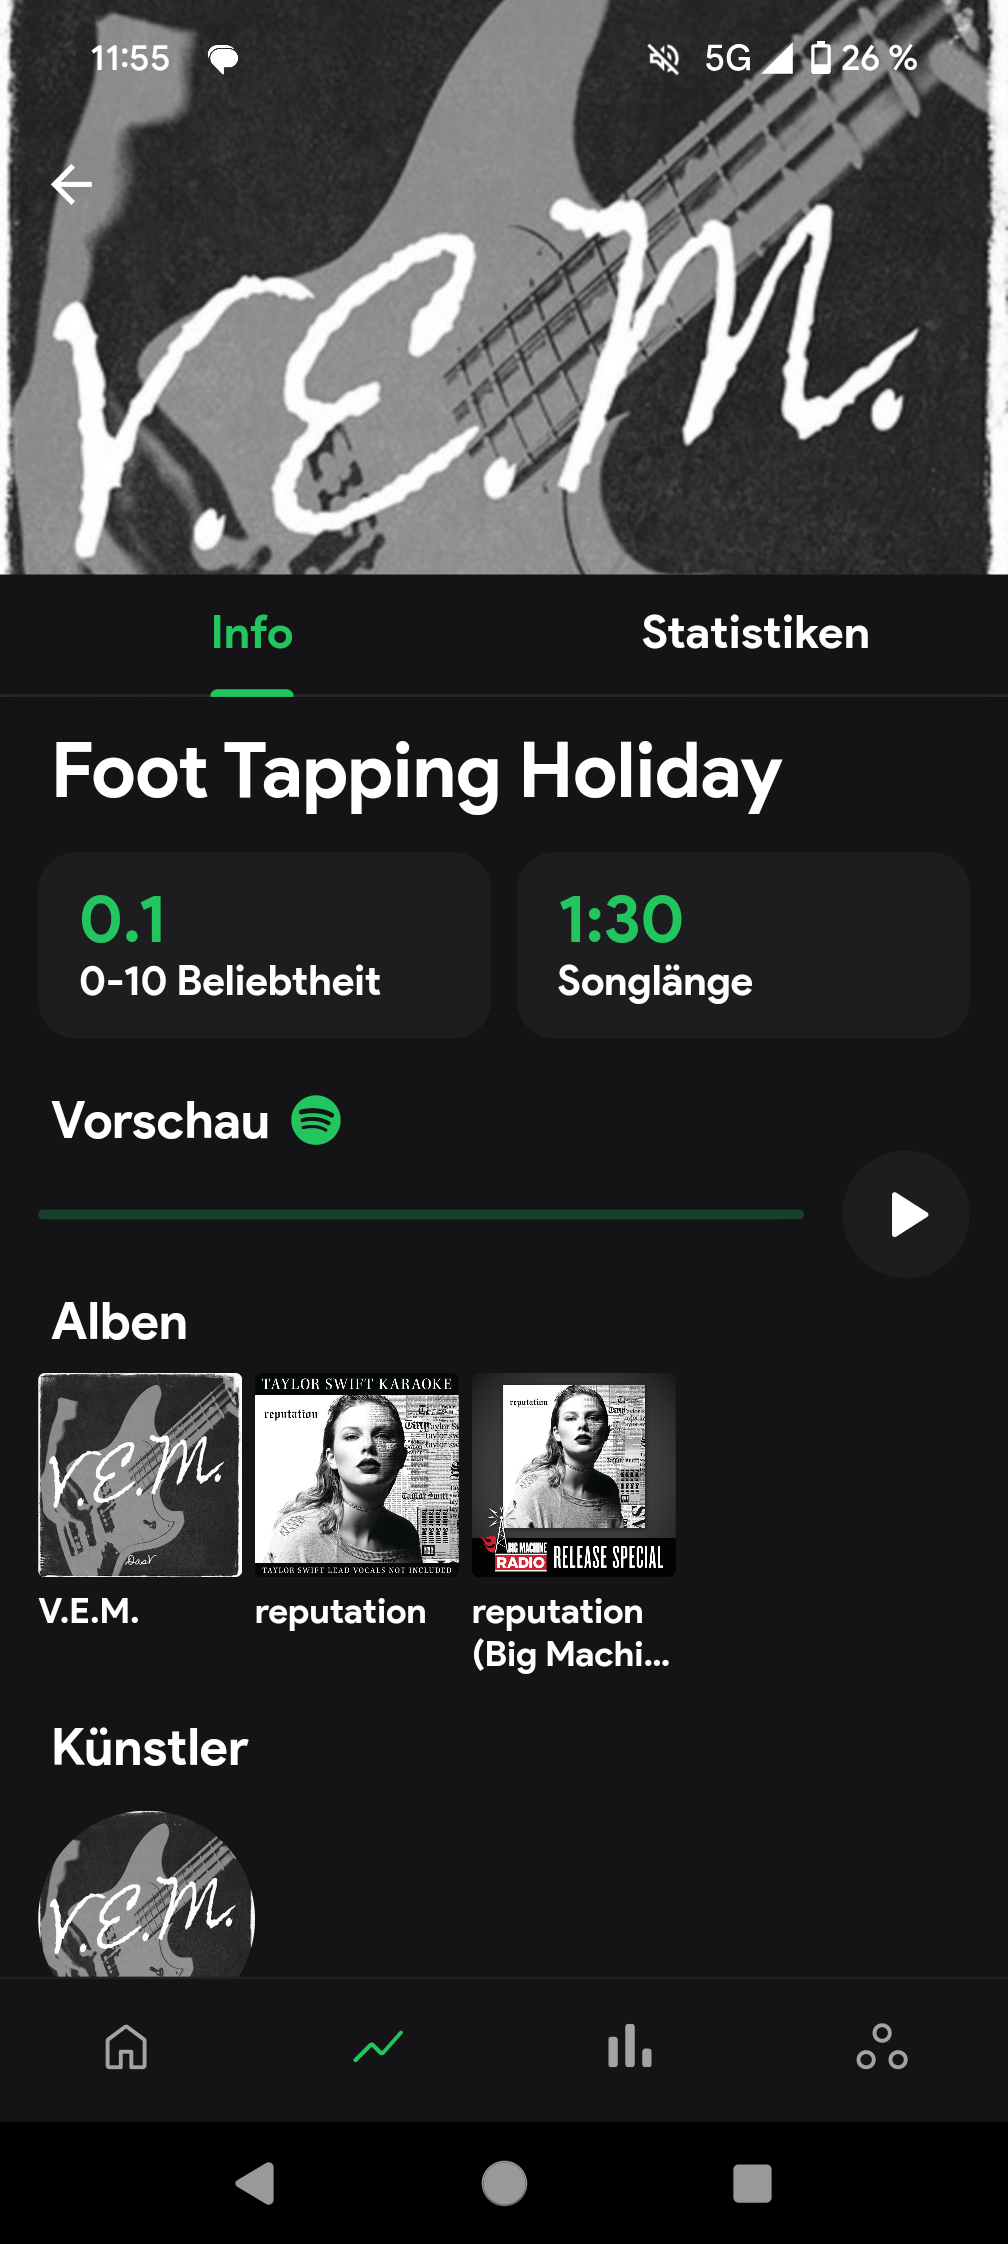Image resolution: width=1008 pixels, height=2244 pixels.
Task: Go to the home tab icon
Action: [126, 2047]
